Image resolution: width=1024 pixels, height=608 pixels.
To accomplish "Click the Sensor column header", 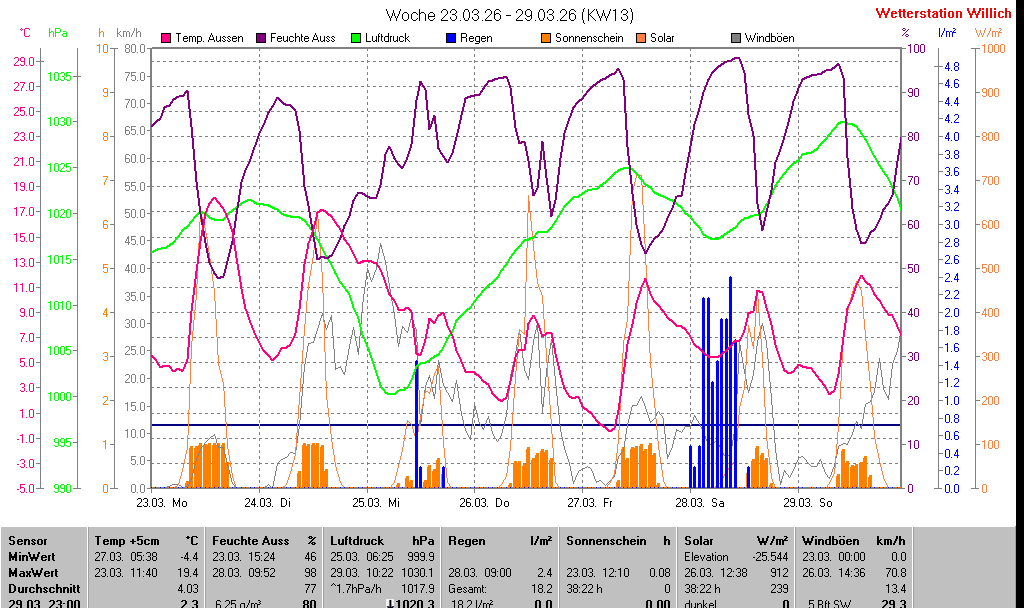I will pos(27,541).
